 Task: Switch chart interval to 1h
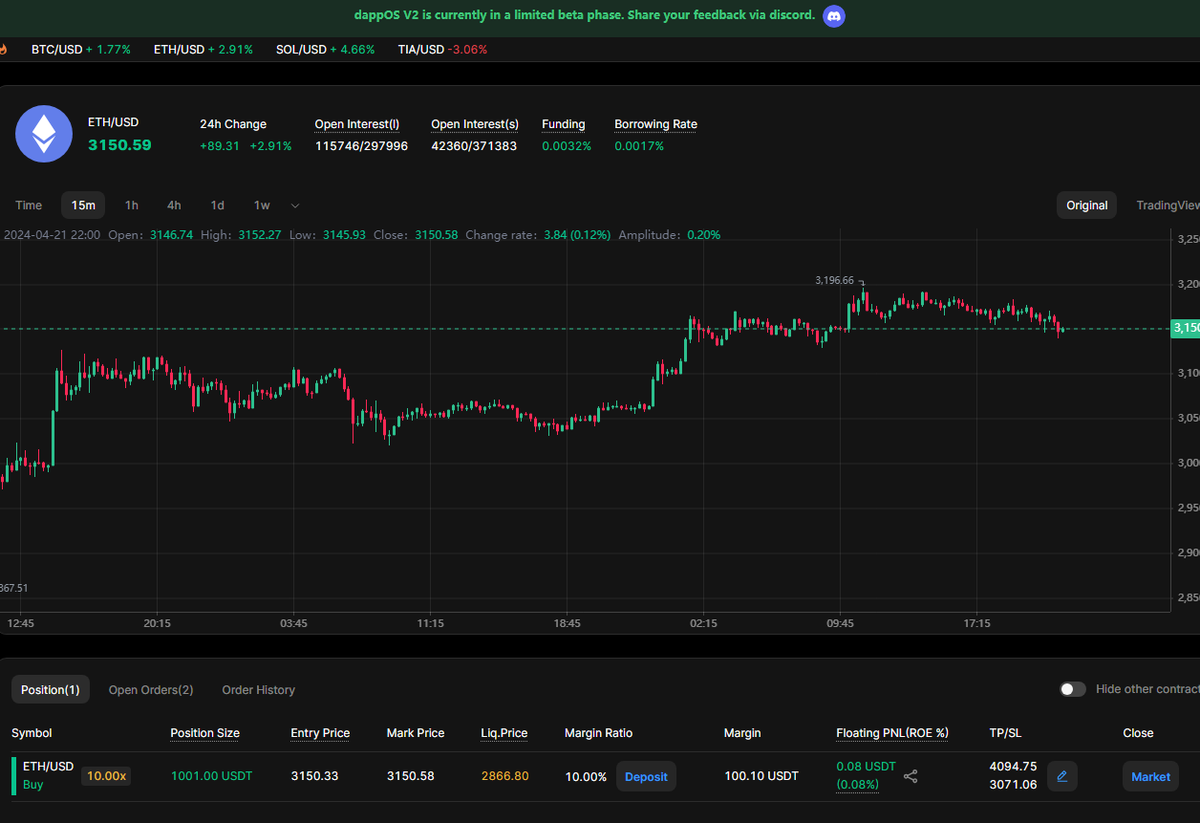pyautogui.click(x=132, y=205)
